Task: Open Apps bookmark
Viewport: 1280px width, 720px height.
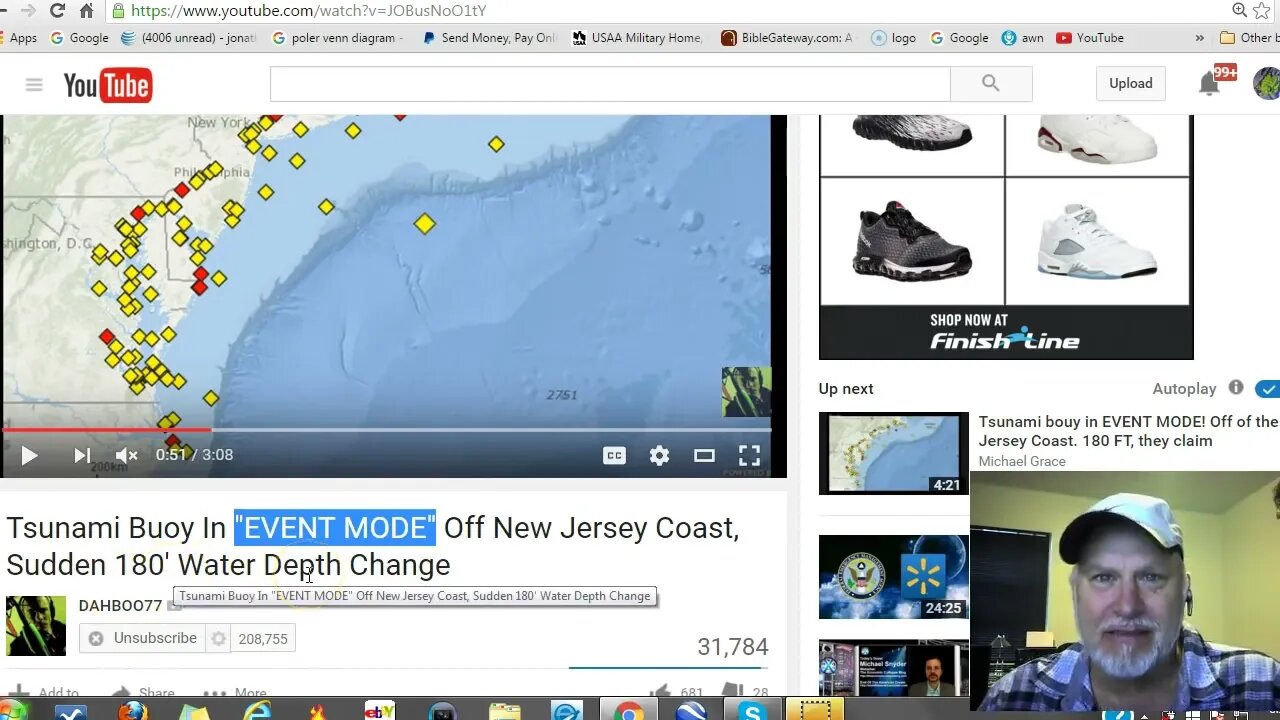Action: [x=19, y=38]
